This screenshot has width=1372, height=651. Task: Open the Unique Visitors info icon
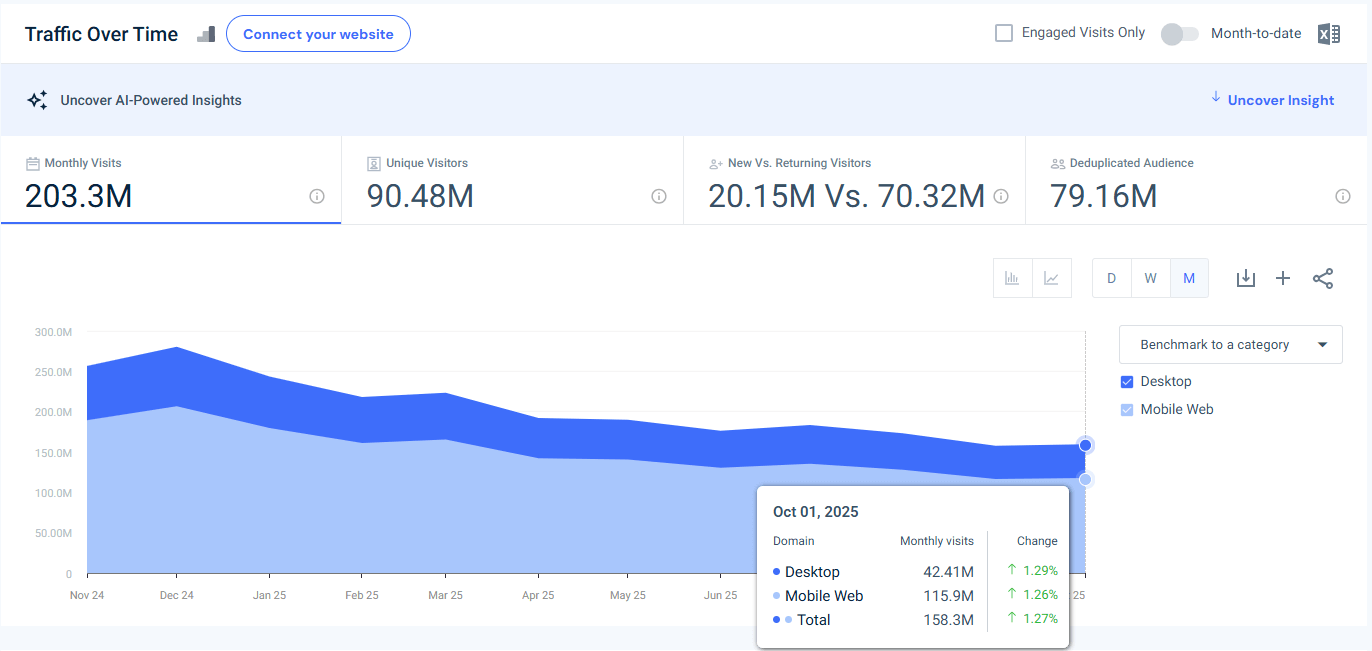(659, 197)
